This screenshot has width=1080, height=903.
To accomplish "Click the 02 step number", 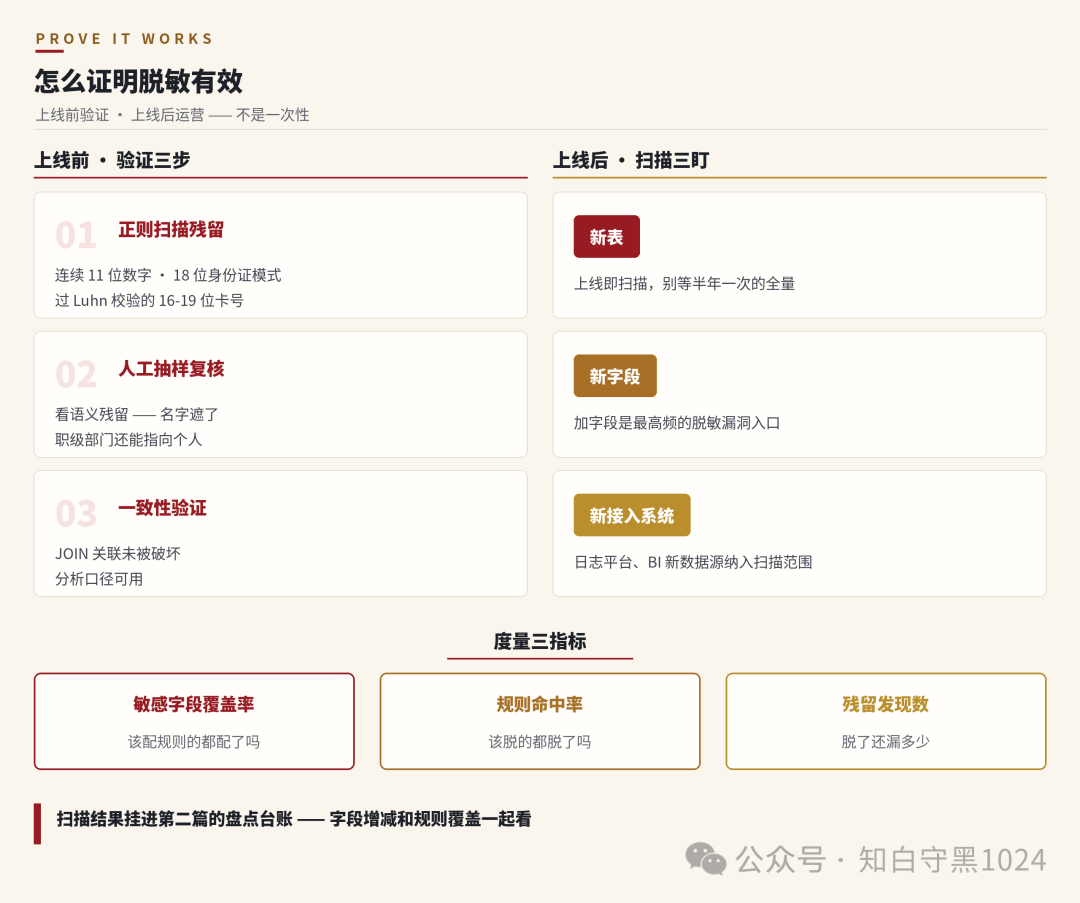I will pos(76,374).
